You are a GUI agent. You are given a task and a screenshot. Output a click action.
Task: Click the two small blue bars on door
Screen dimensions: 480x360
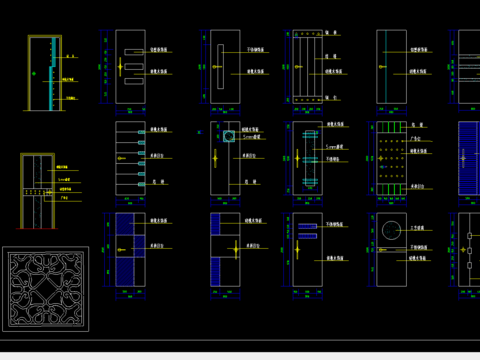[307, 231]
